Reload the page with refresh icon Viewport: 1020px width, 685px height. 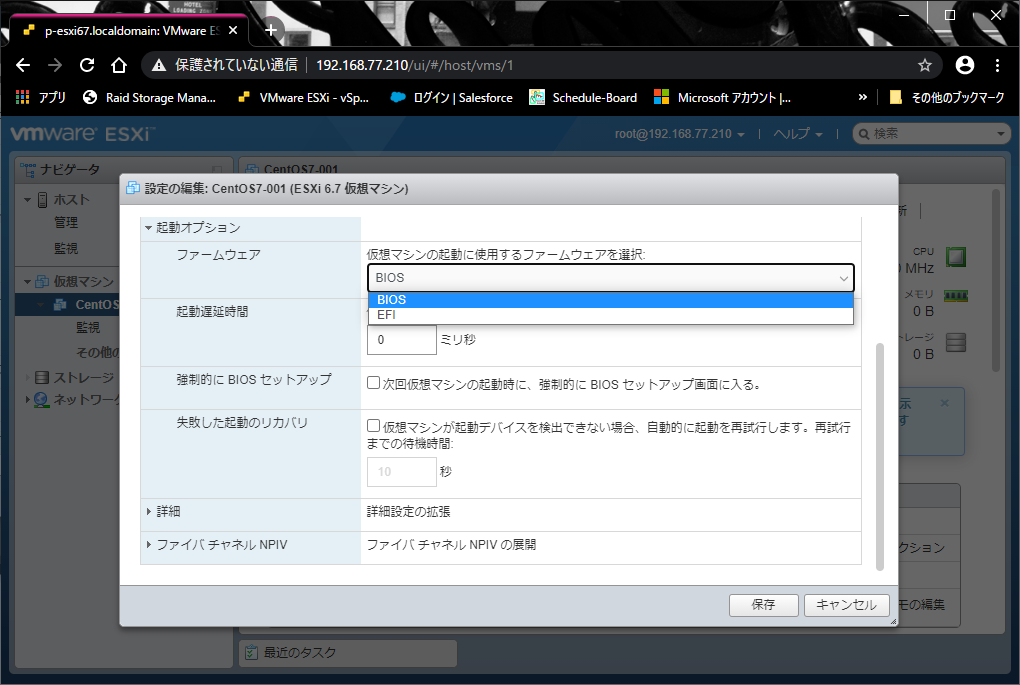87,65
